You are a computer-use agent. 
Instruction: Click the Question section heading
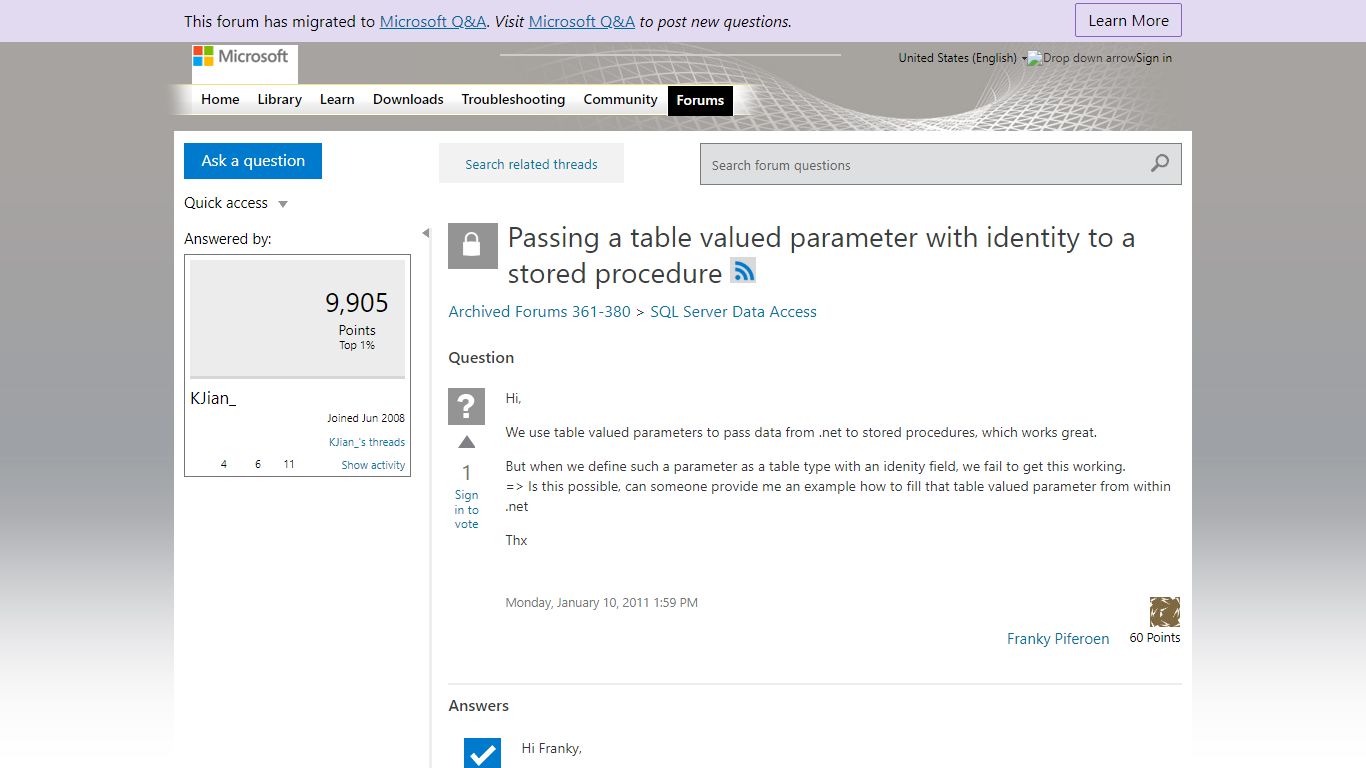[x=481, y=358]
